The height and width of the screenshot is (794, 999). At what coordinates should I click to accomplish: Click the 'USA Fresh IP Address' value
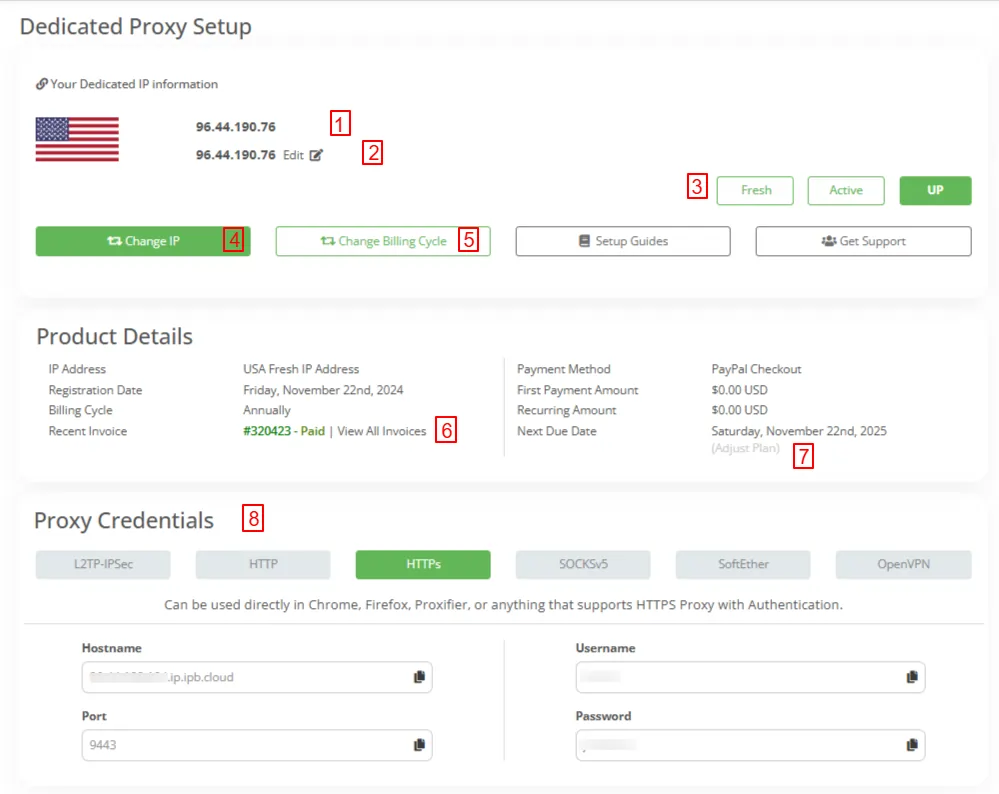[x=301, y=369]
